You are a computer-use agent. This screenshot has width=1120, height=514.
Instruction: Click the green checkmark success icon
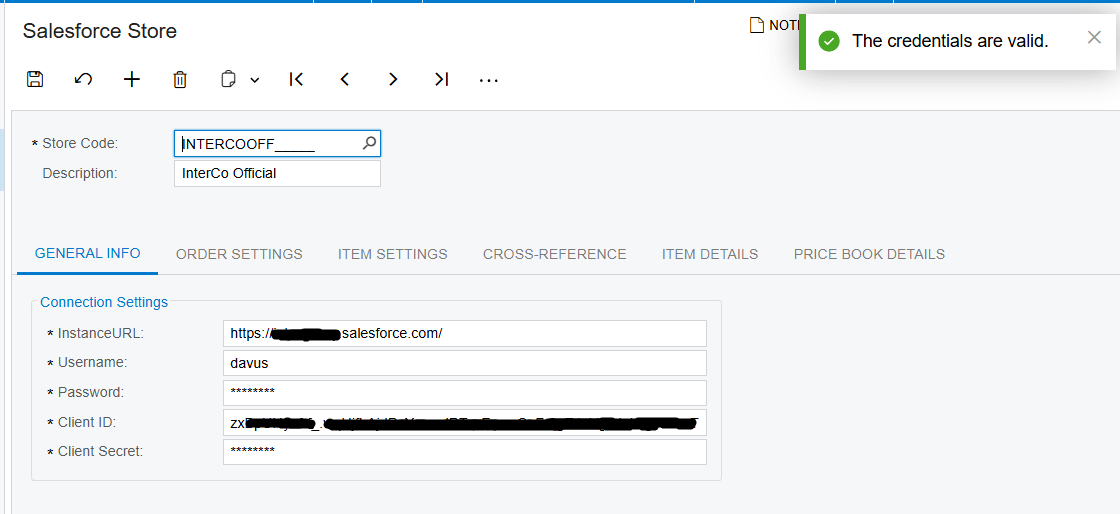click(829, 41)
